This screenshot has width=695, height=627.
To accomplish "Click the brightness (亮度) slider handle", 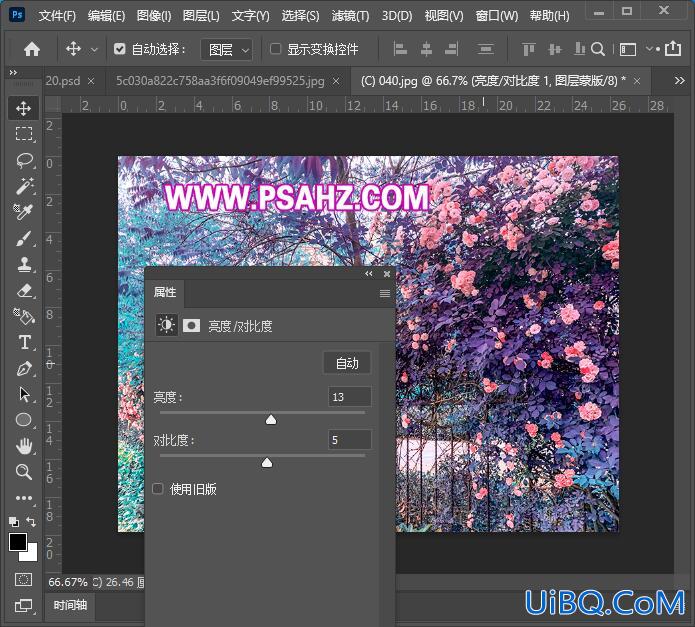I will pyautogui.click(x=271, y=420).
